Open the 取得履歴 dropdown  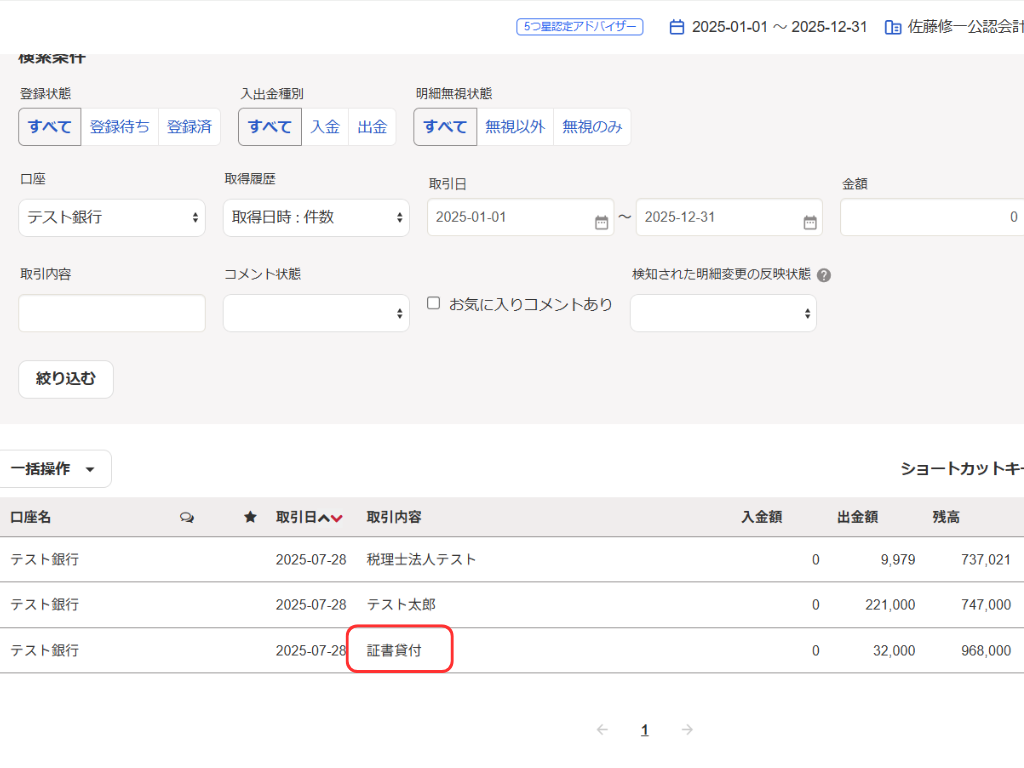[x=316, y=217]
